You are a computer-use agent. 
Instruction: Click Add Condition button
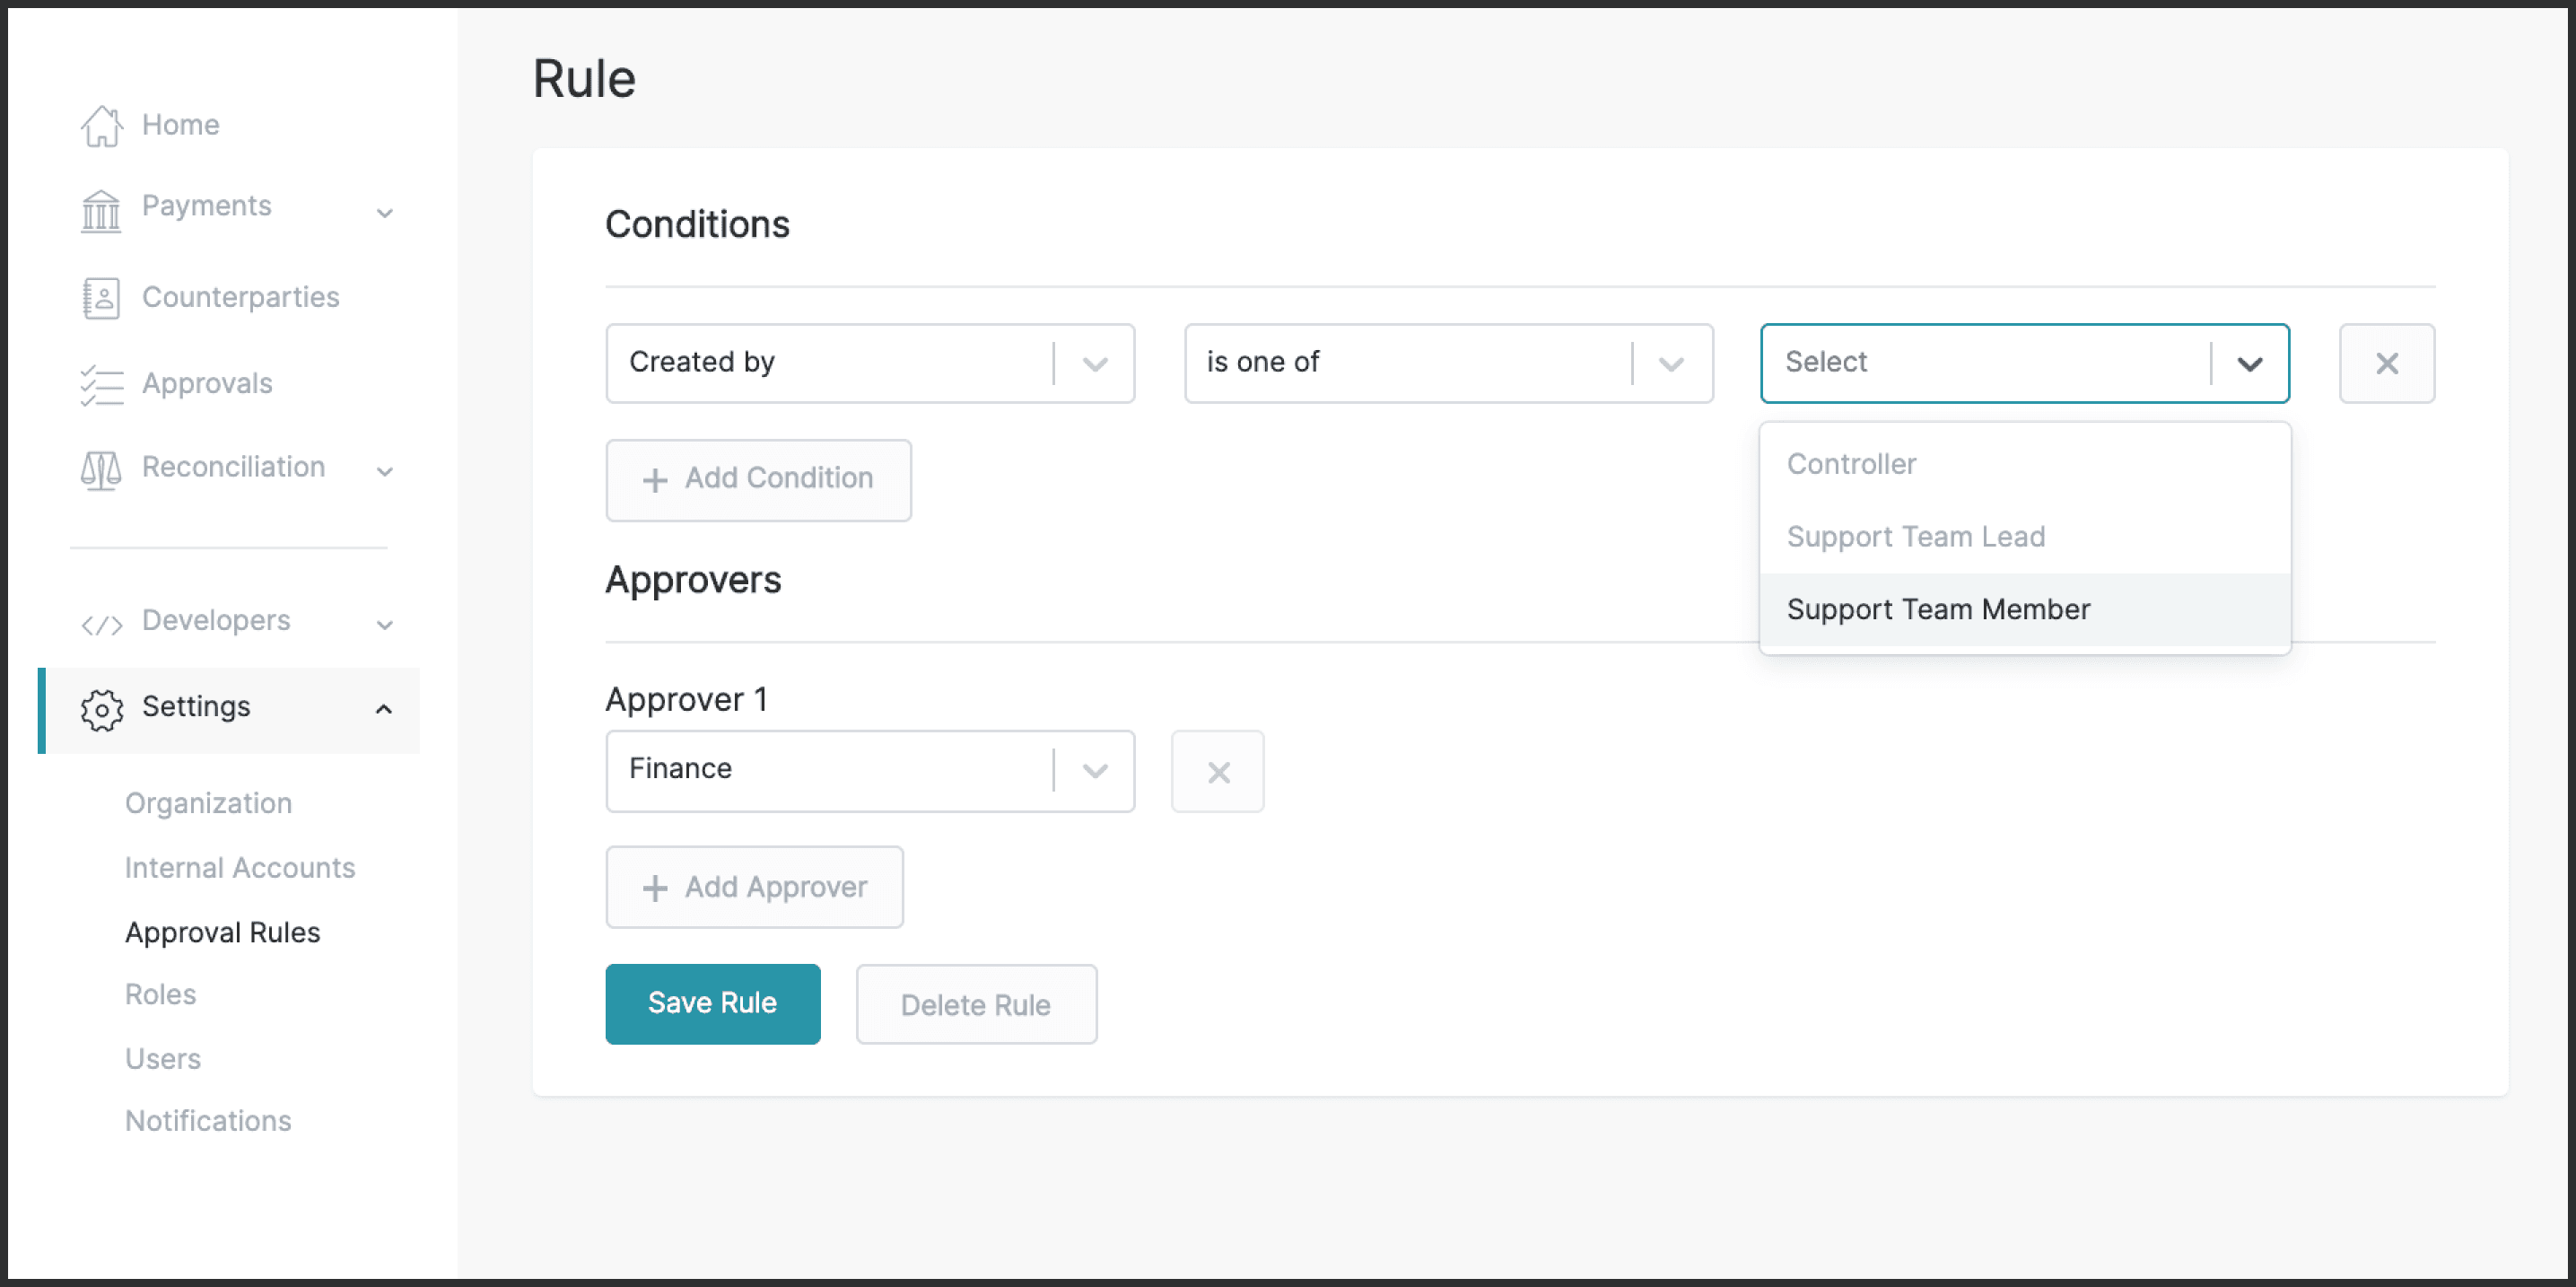[x=759, y=477]
